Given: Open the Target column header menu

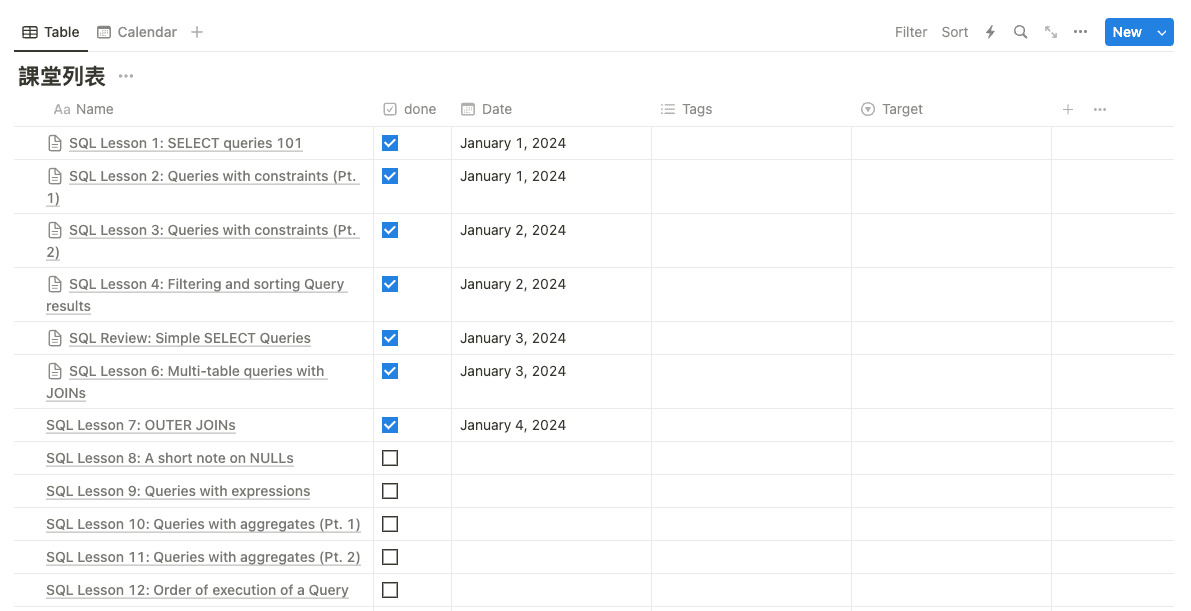Looking at the screenshot, I should click(x=902, y=109).
